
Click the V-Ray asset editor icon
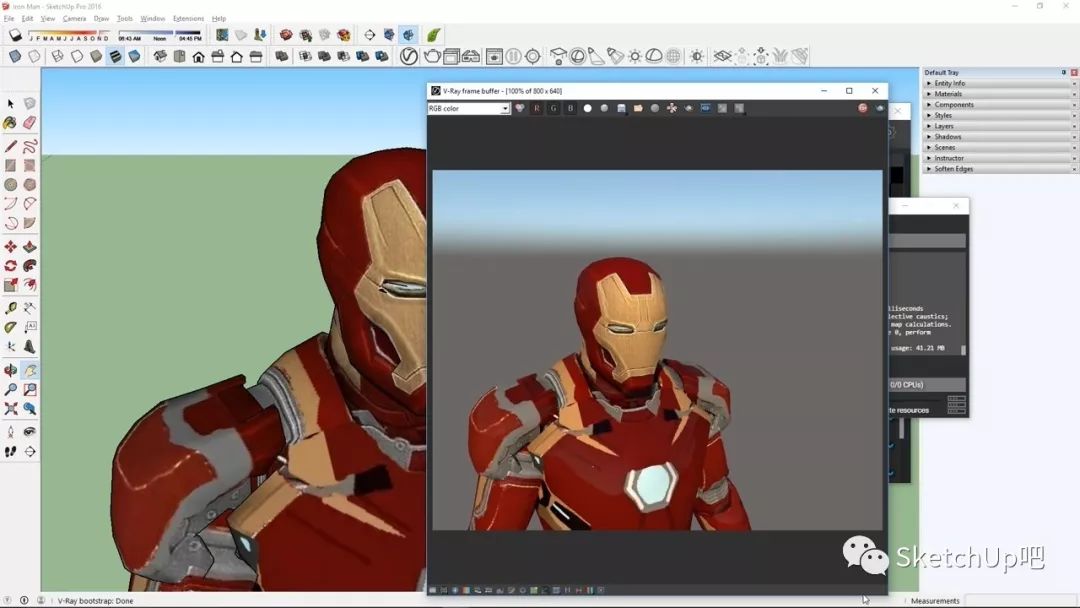point(408,57)
